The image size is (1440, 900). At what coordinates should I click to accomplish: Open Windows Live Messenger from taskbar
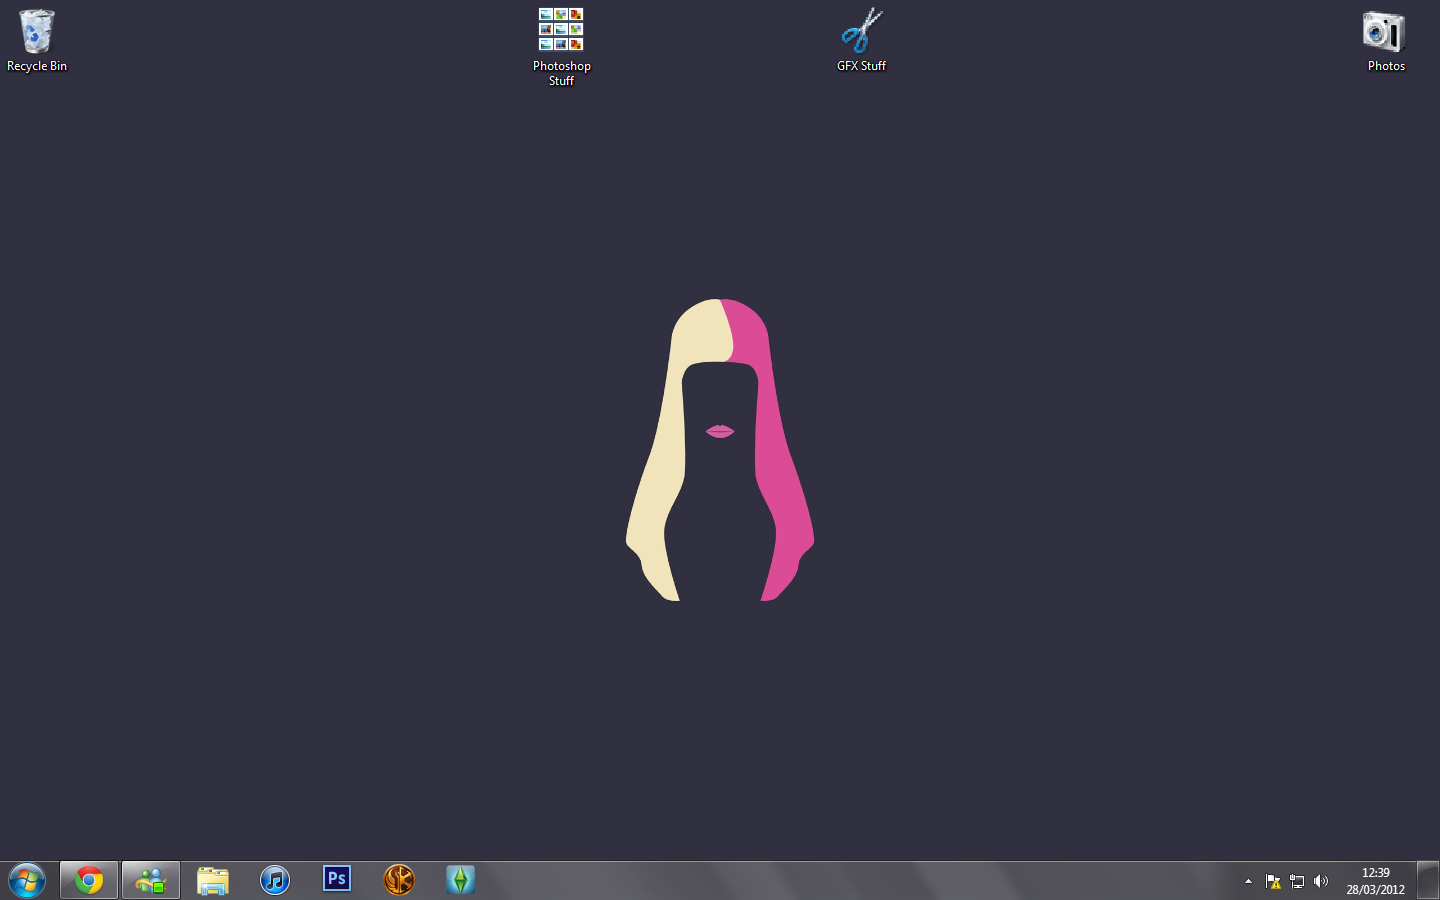[x=151, y=881]
